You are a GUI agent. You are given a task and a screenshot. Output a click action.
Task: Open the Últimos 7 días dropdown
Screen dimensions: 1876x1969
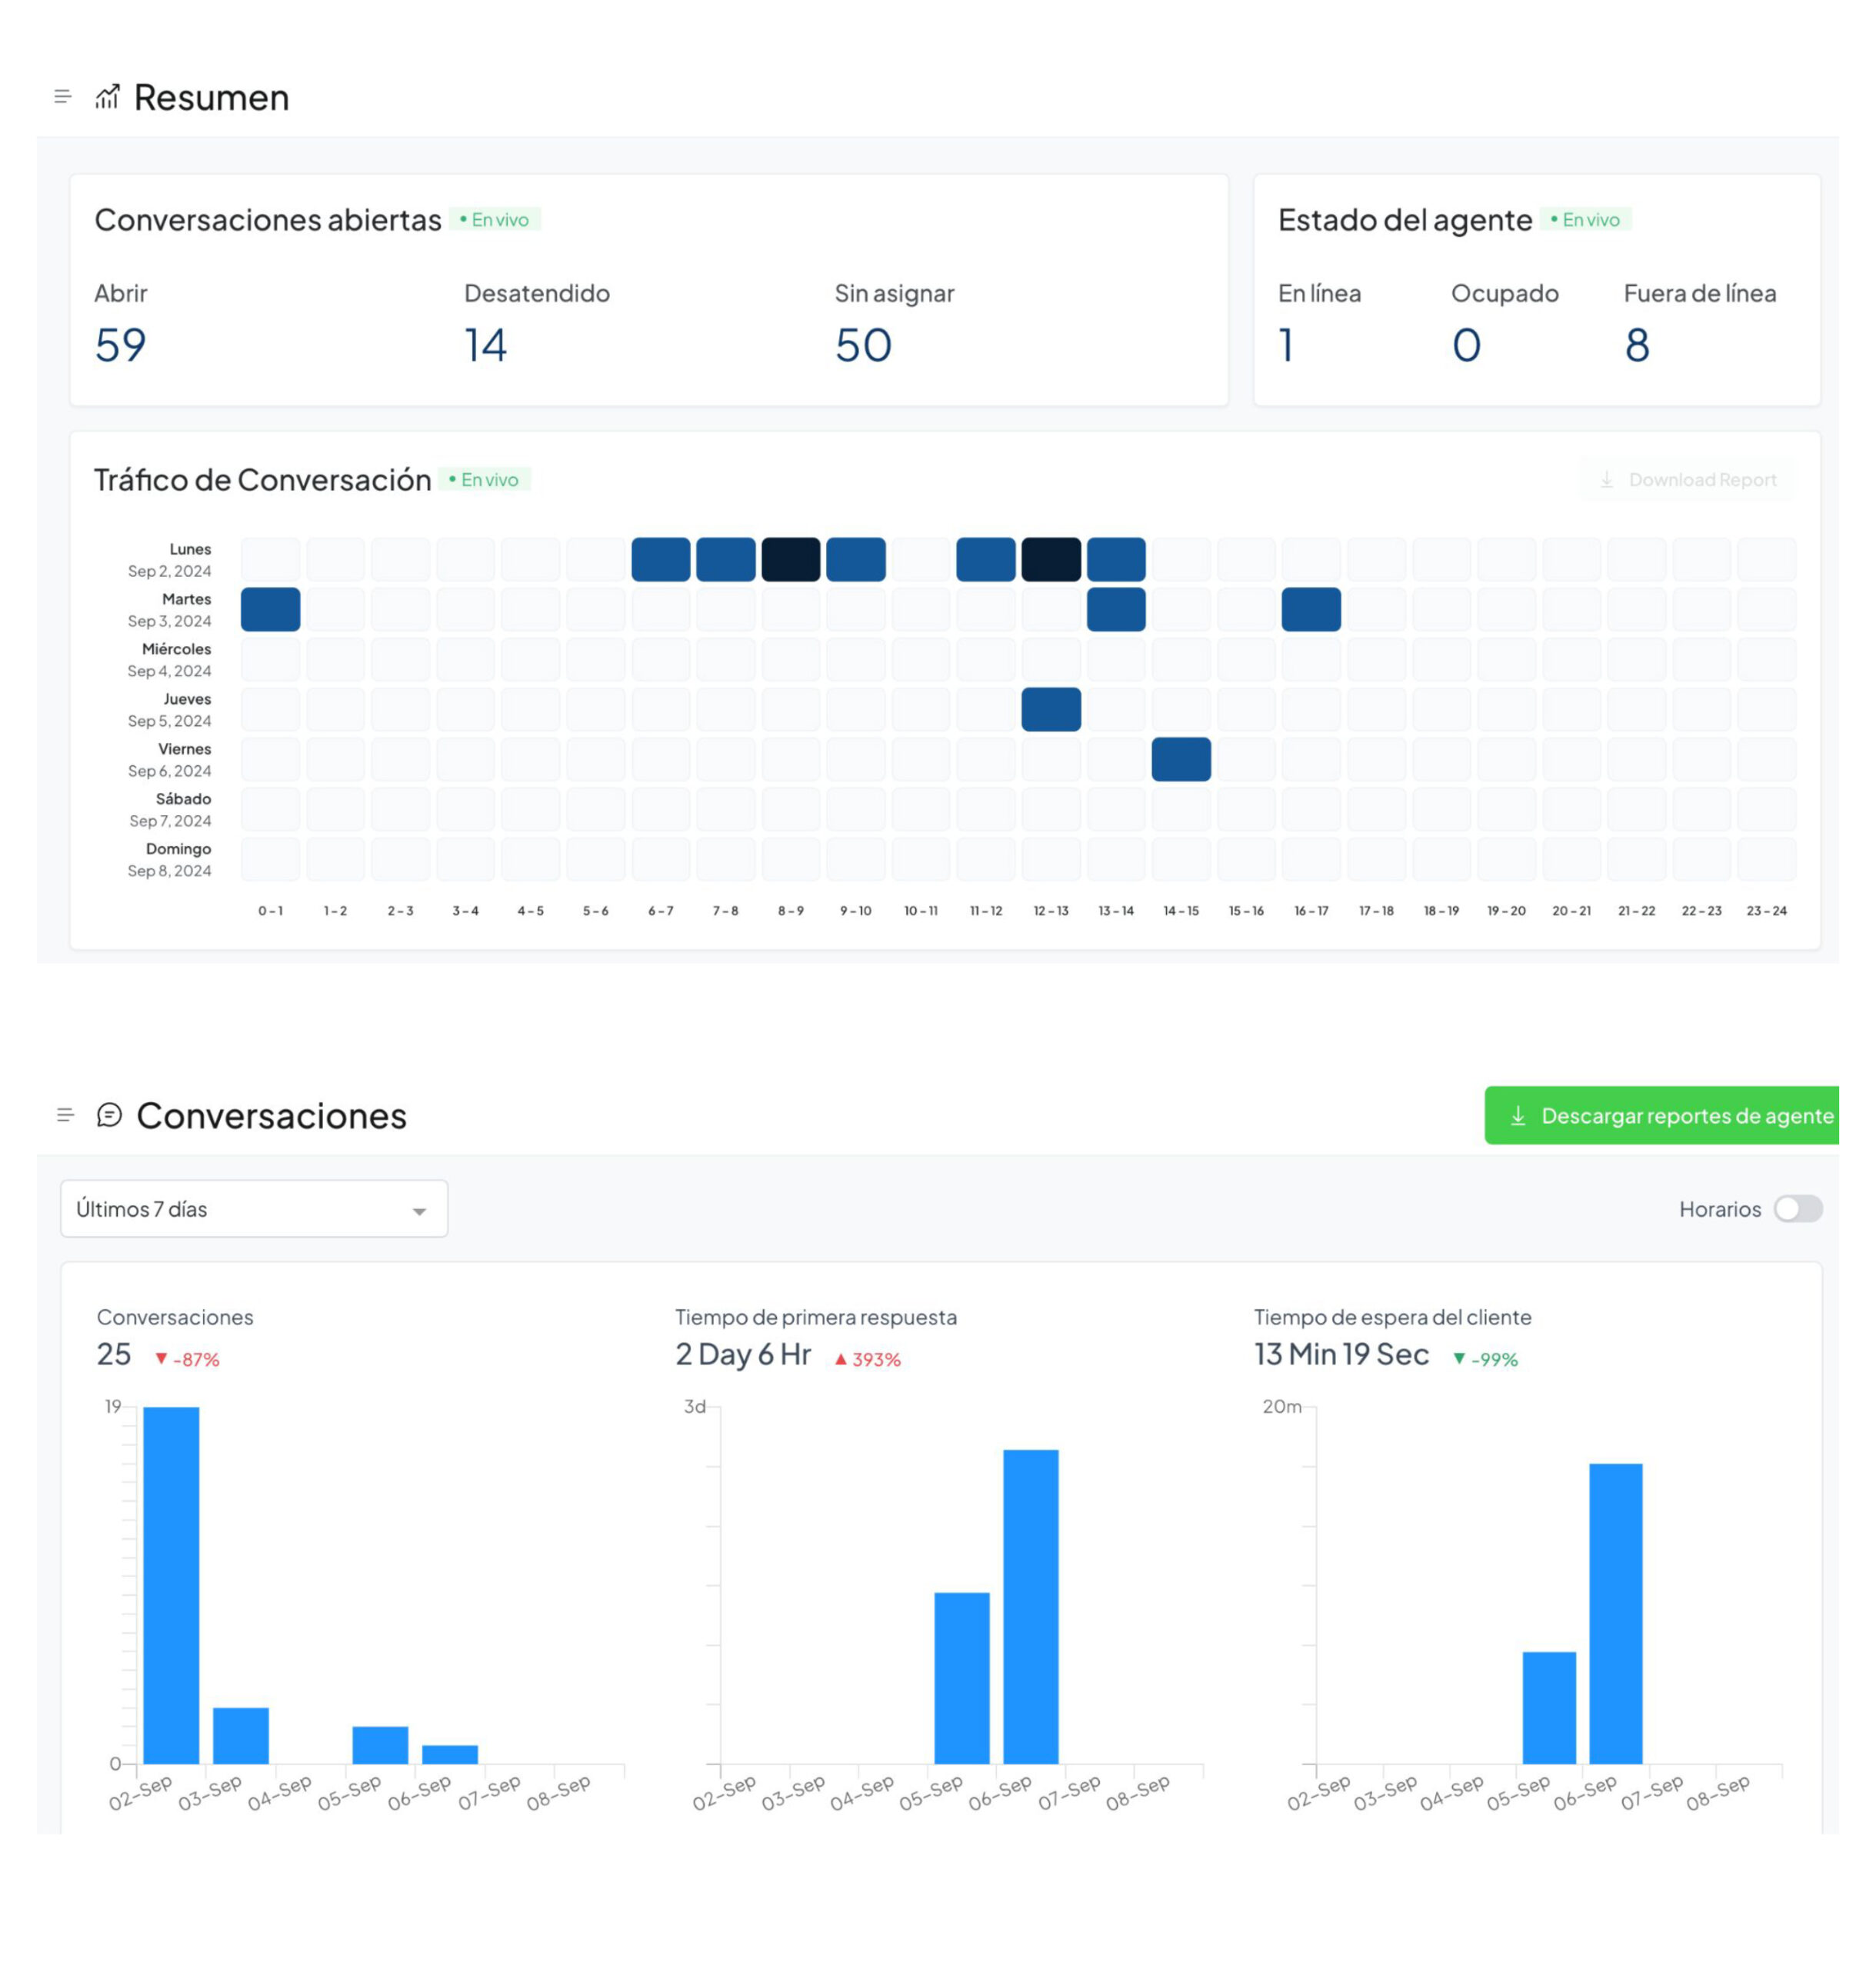coord(253,1209)
